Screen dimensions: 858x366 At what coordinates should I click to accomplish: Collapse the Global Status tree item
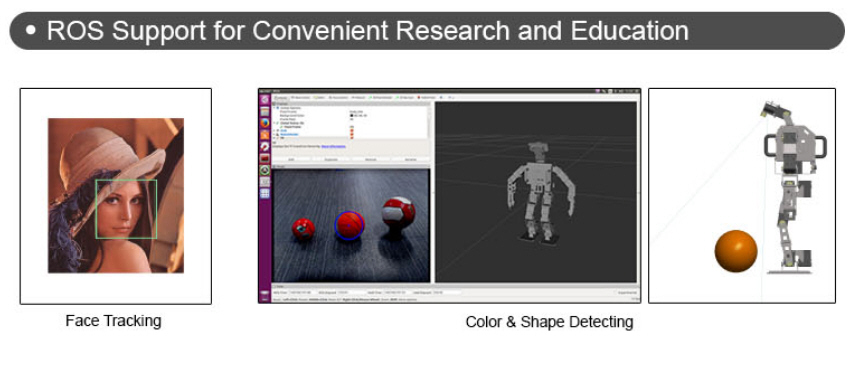pos(274,123)
